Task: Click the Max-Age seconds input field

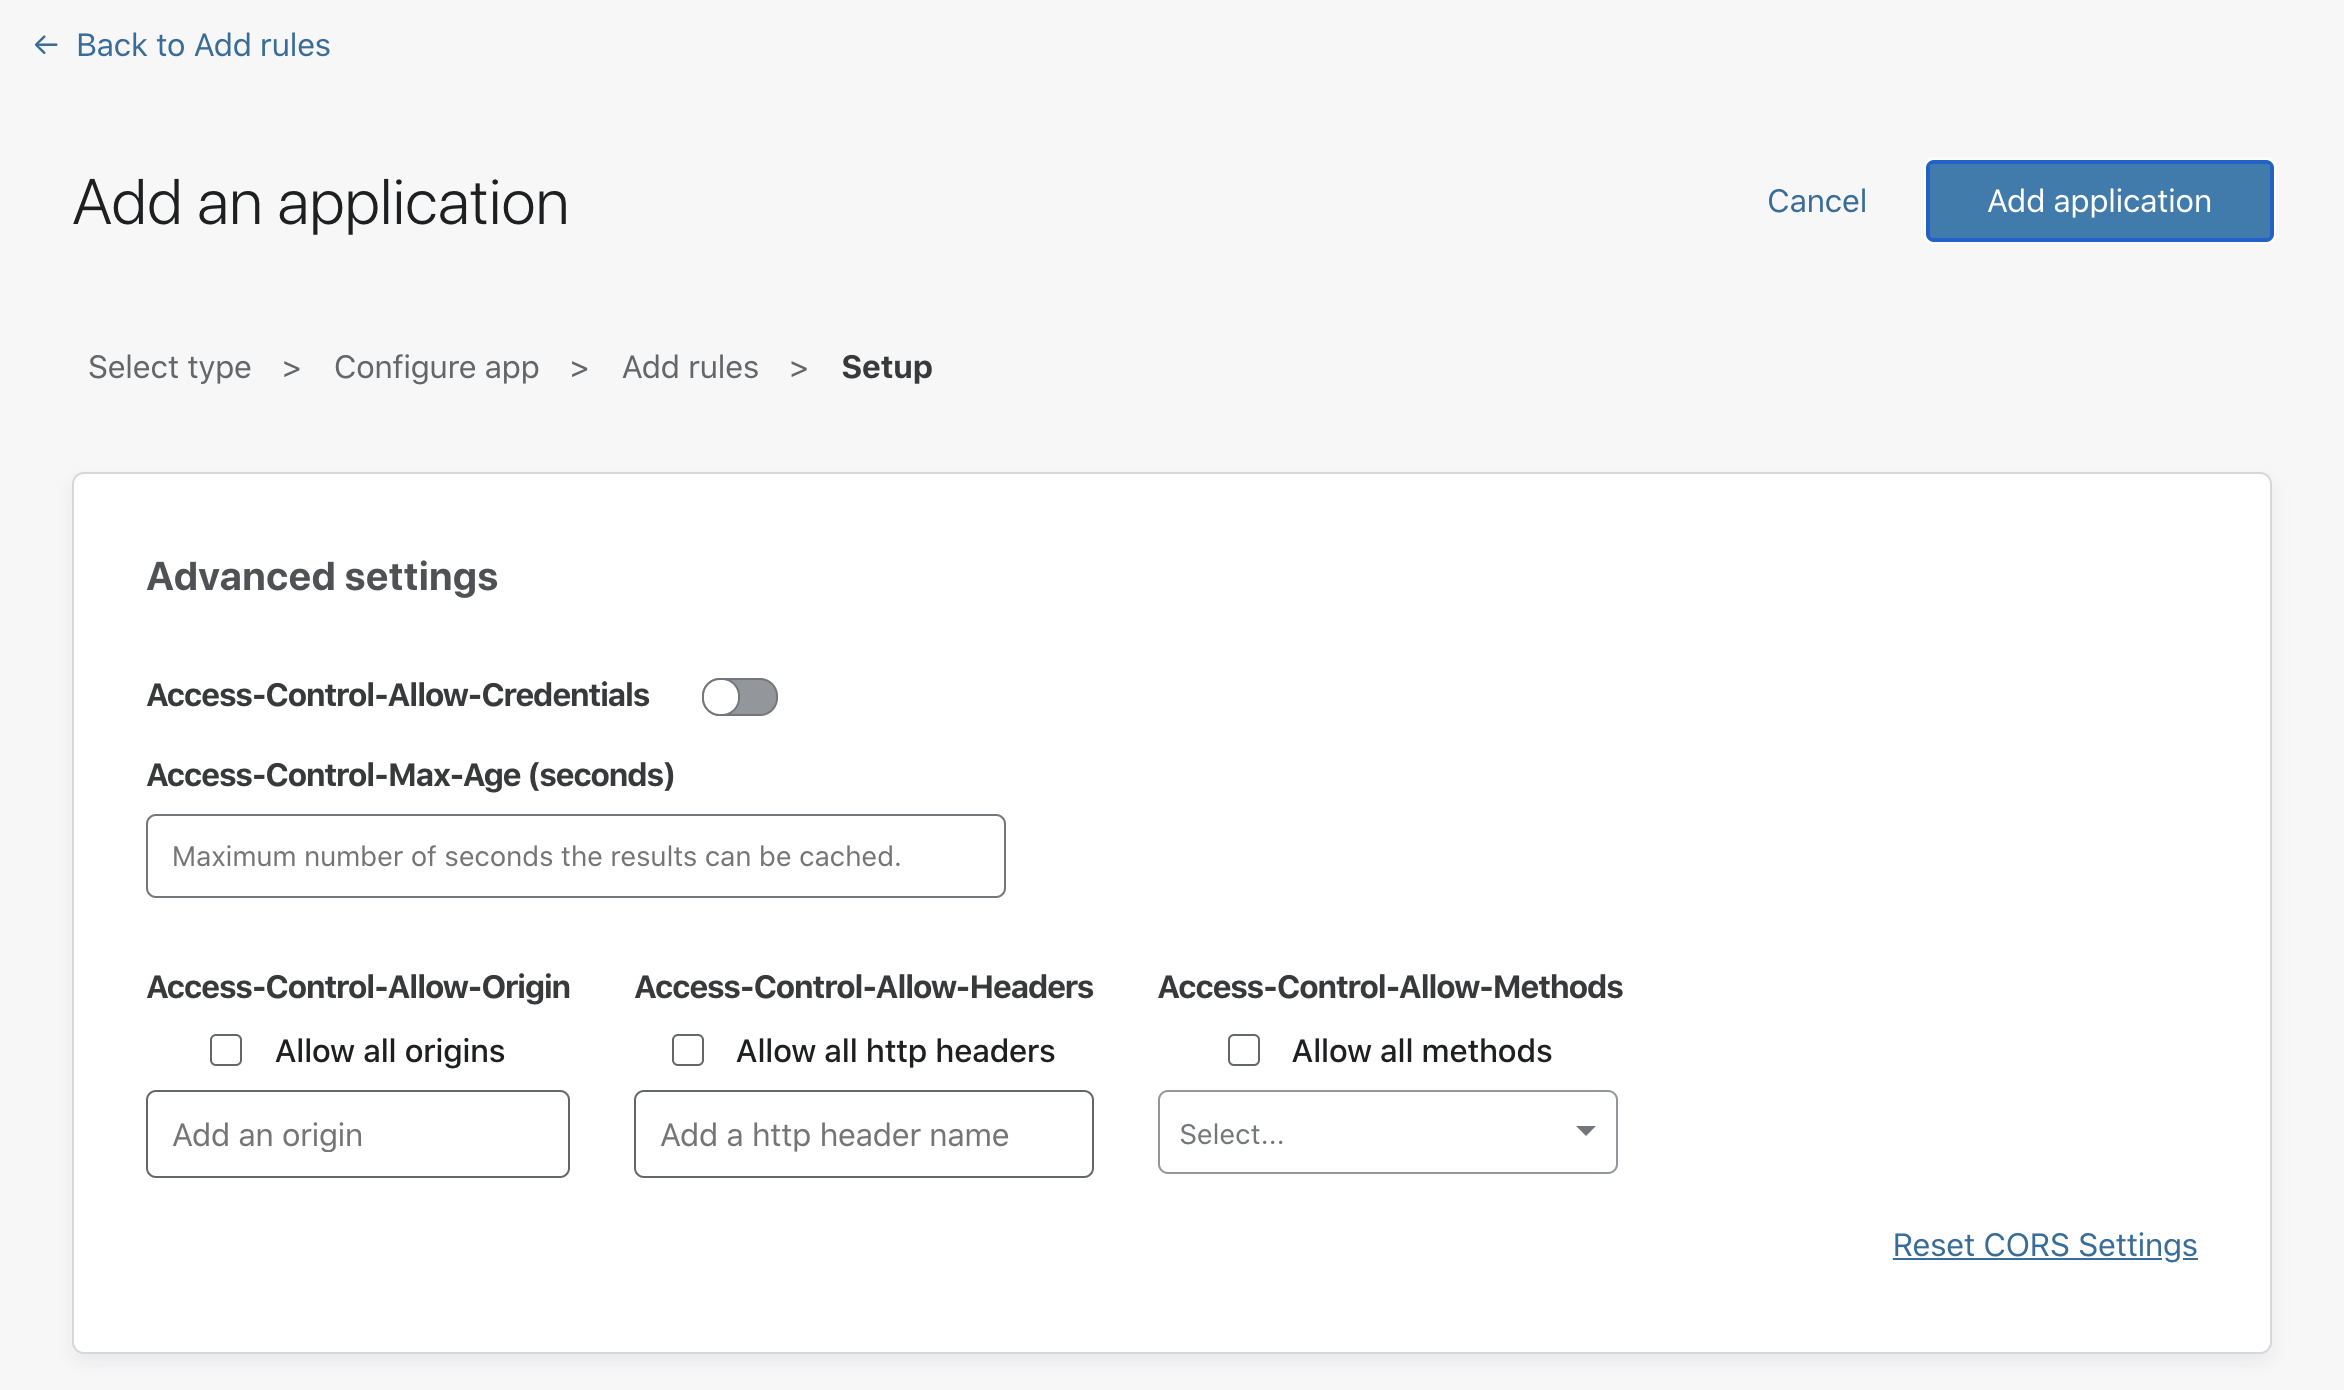Action: click(x=575, y=856)
